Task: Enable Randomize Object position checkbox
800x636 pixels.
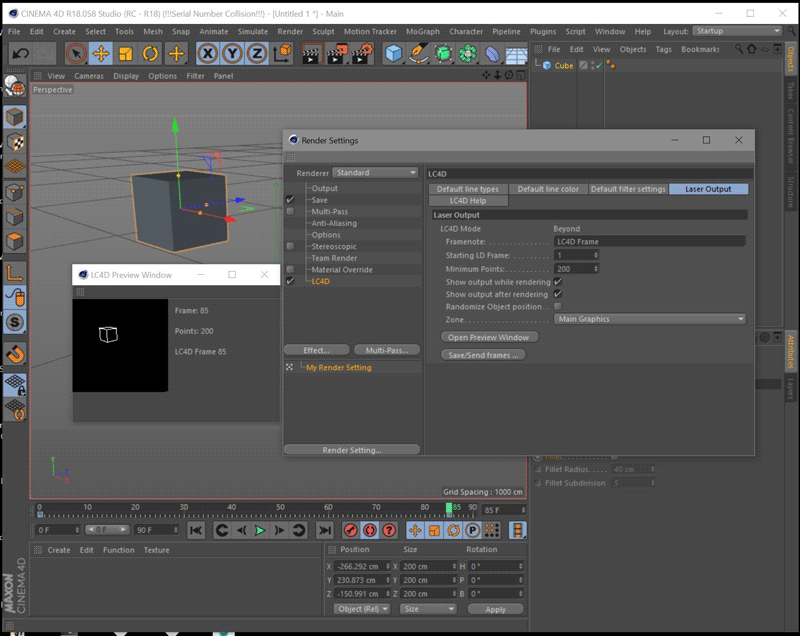Action: (x=558, y=307)
